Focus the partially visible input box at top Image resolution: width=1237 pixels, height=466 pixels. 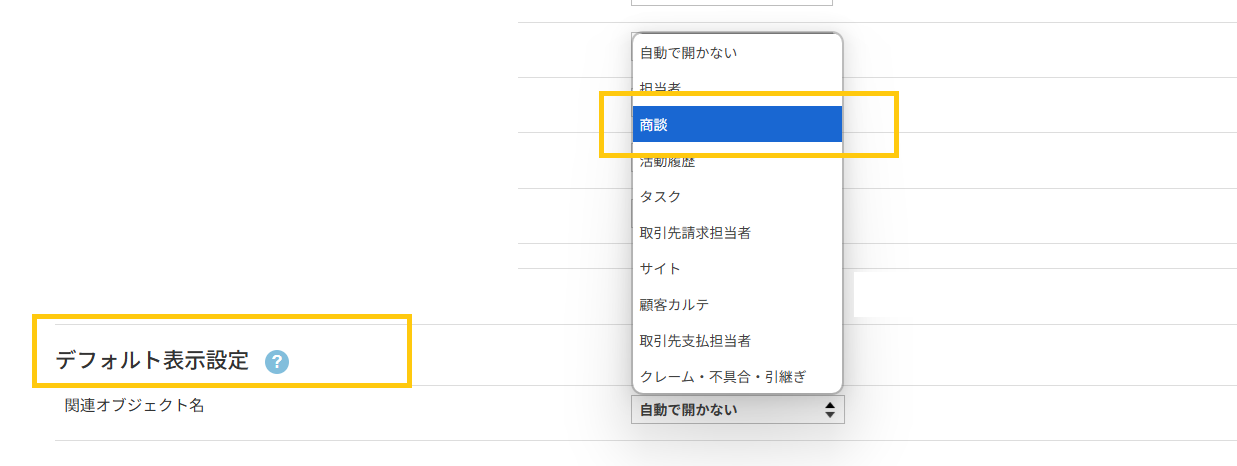(x=732, y=2)
